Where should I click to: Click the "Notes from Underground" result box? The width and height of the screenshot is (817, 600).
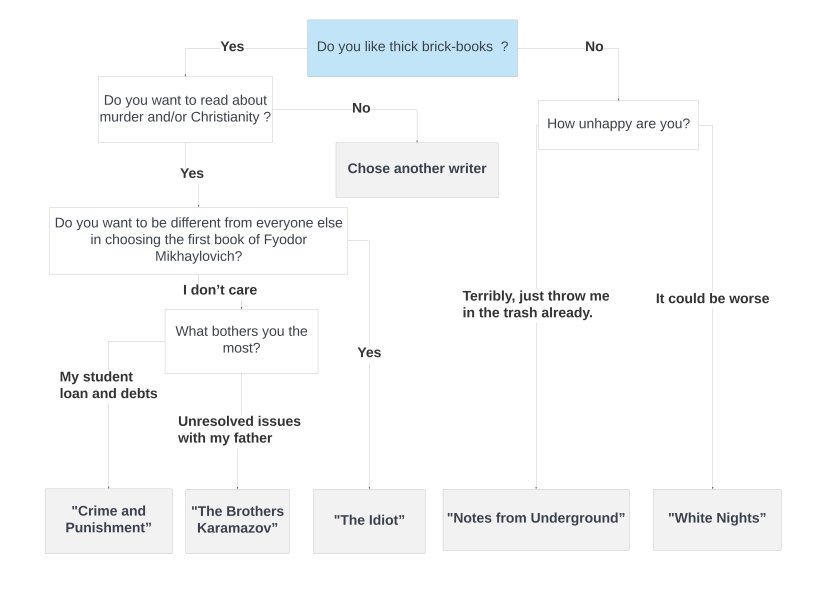point(536,519)
